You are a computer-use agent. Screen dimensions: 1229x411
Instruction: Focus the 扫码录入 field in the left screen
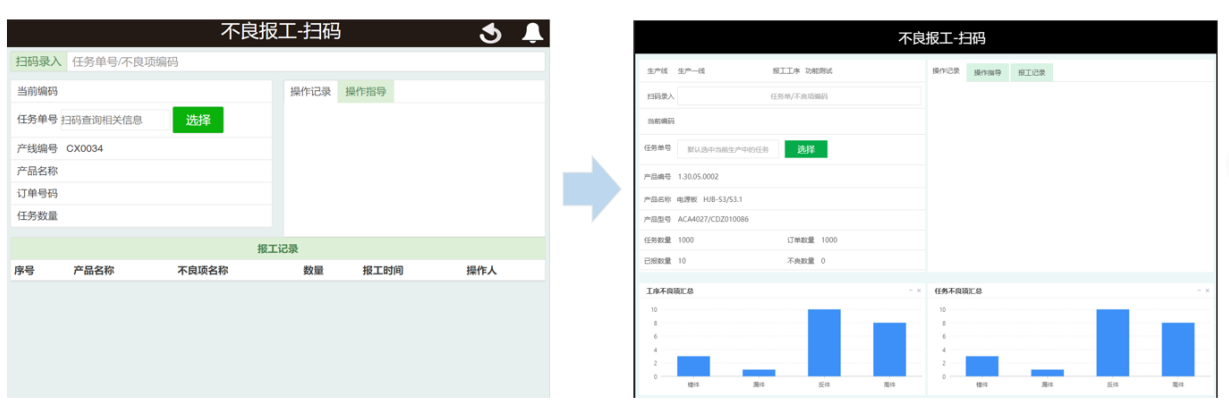pyautogui.click(x=306, y=62)
